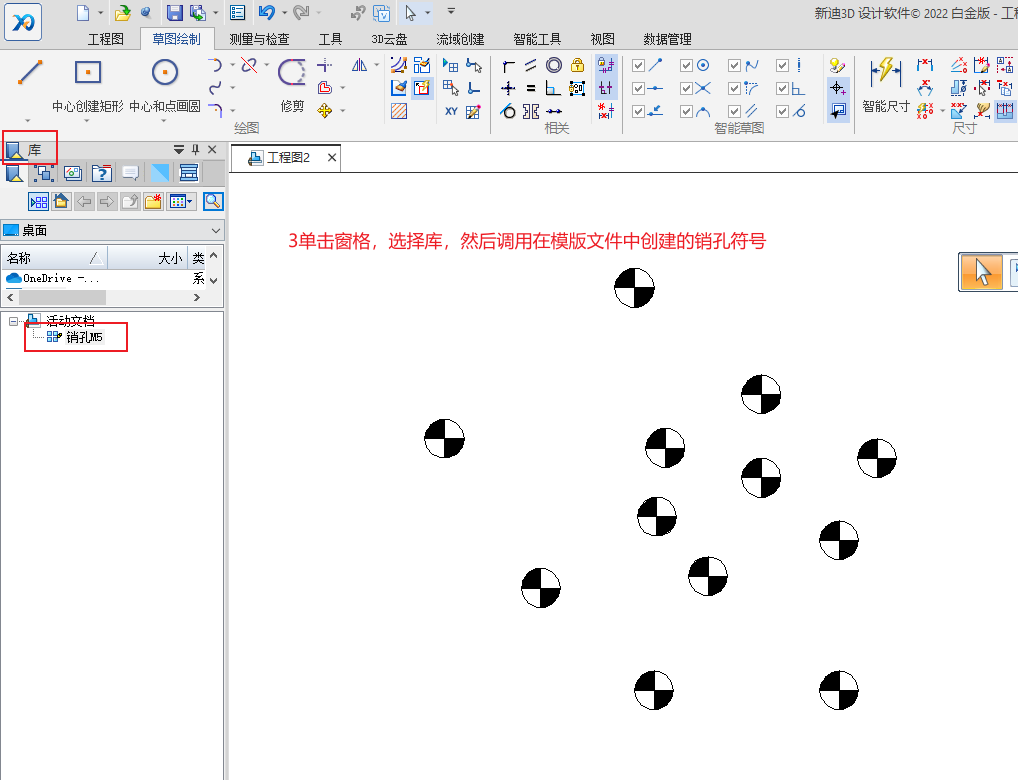Screen dimensions: 1018x780
Task: Toggle the center-point snap checkbox in 智能草图
Action: pyautogui.click(x=687, y=65)
